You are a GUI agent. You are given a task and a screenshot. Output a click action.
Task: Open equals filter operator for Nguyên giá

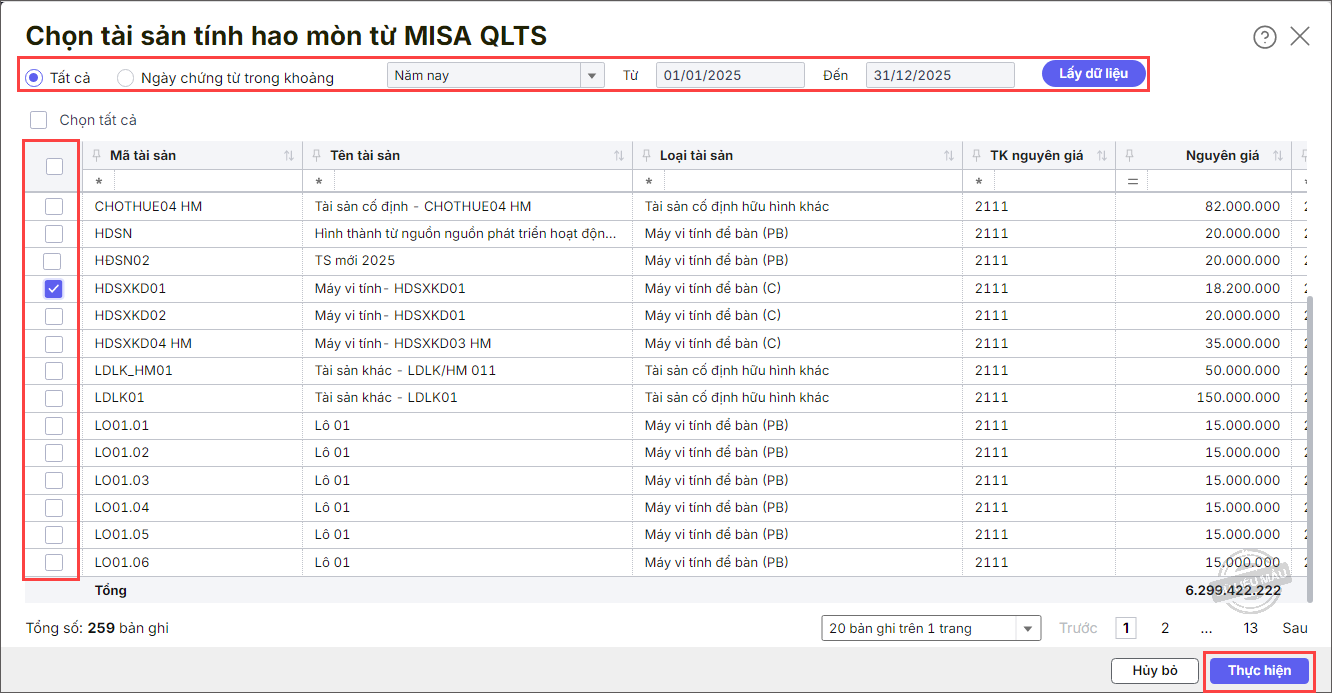[x=1133, y=182]
